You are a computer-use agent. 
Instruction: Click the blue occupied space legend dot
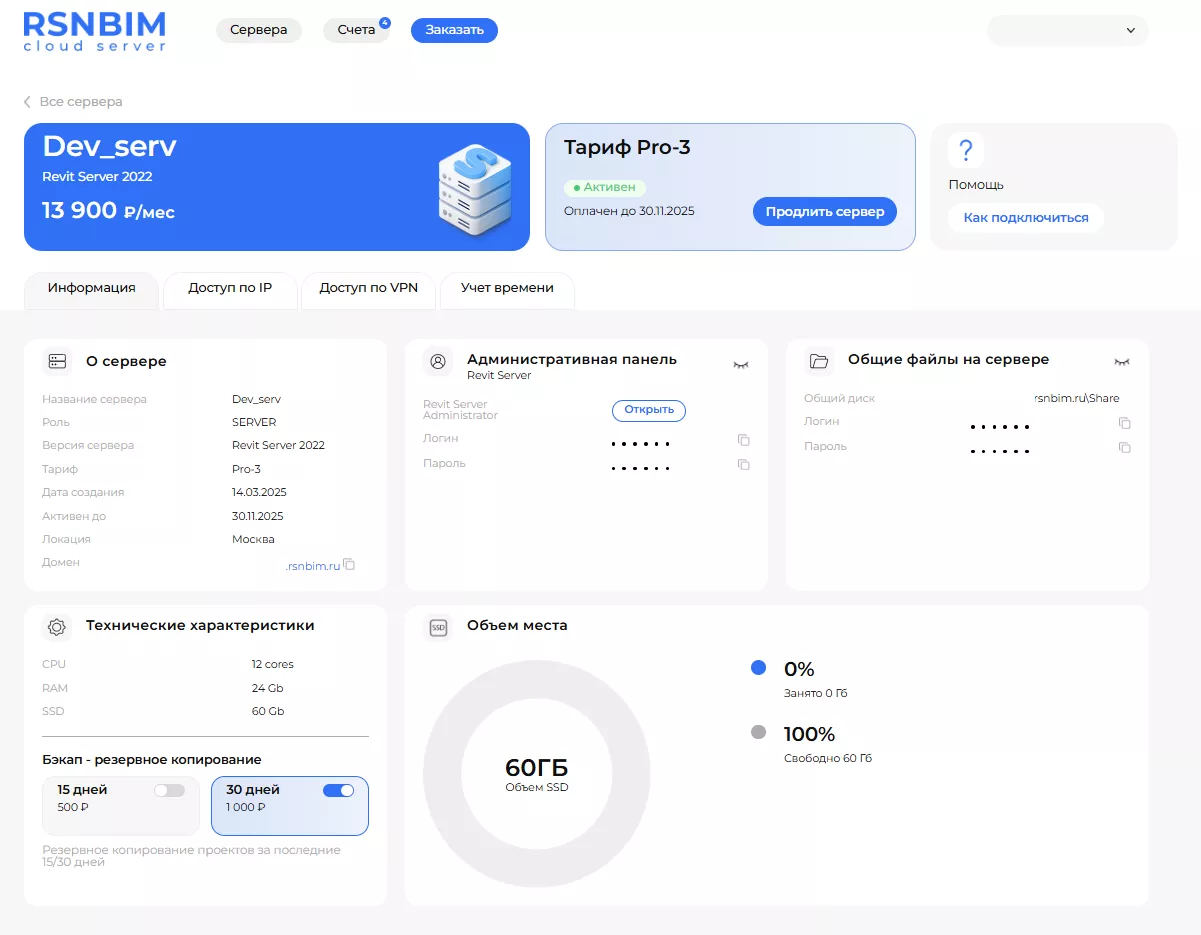pyautogui.click(x=758, y=668)
